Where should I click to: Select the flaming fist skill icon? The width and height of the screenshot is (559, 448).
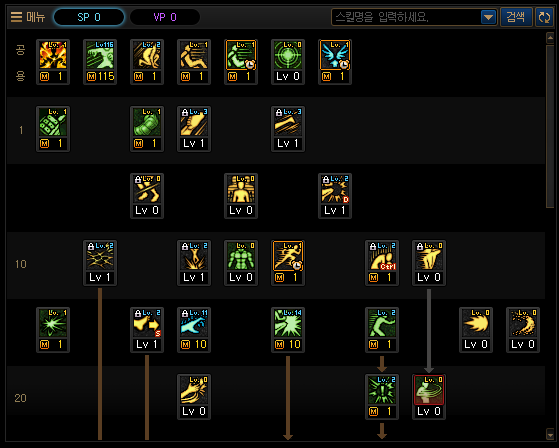[x=53, y=55]
